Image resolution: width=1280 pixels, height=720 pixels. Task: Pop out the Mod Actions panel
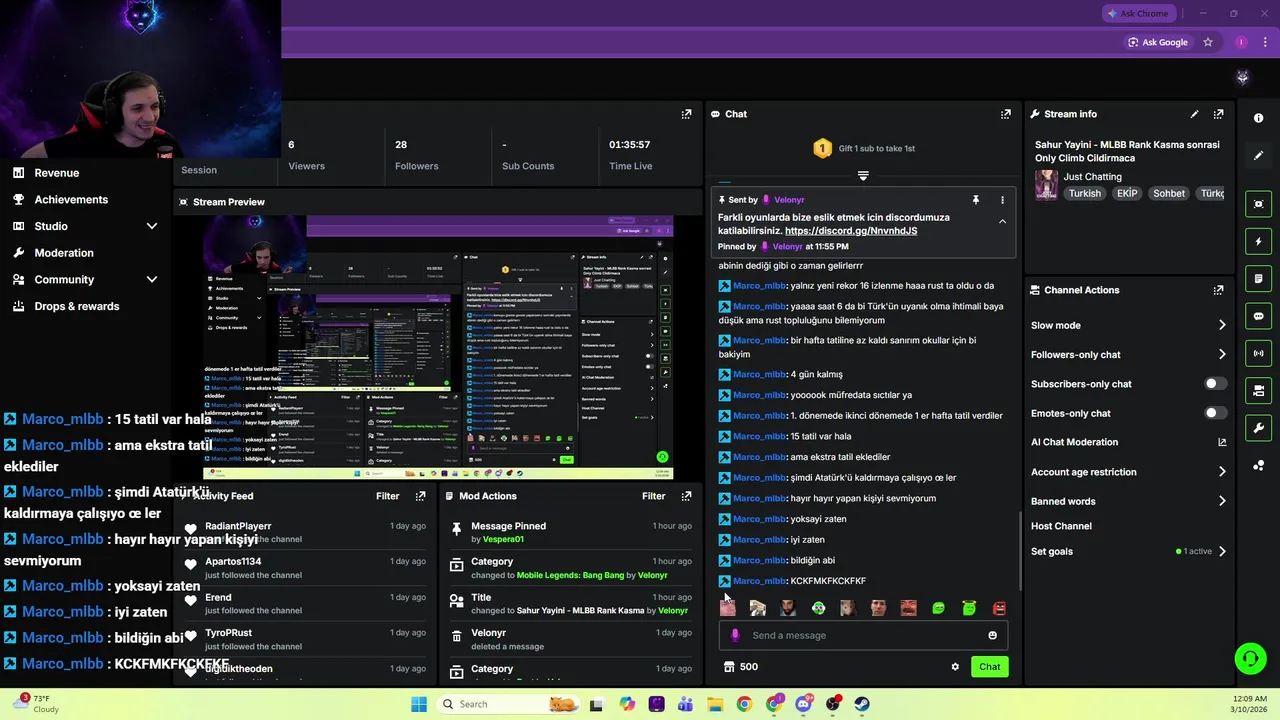click(x=686, y=496)
